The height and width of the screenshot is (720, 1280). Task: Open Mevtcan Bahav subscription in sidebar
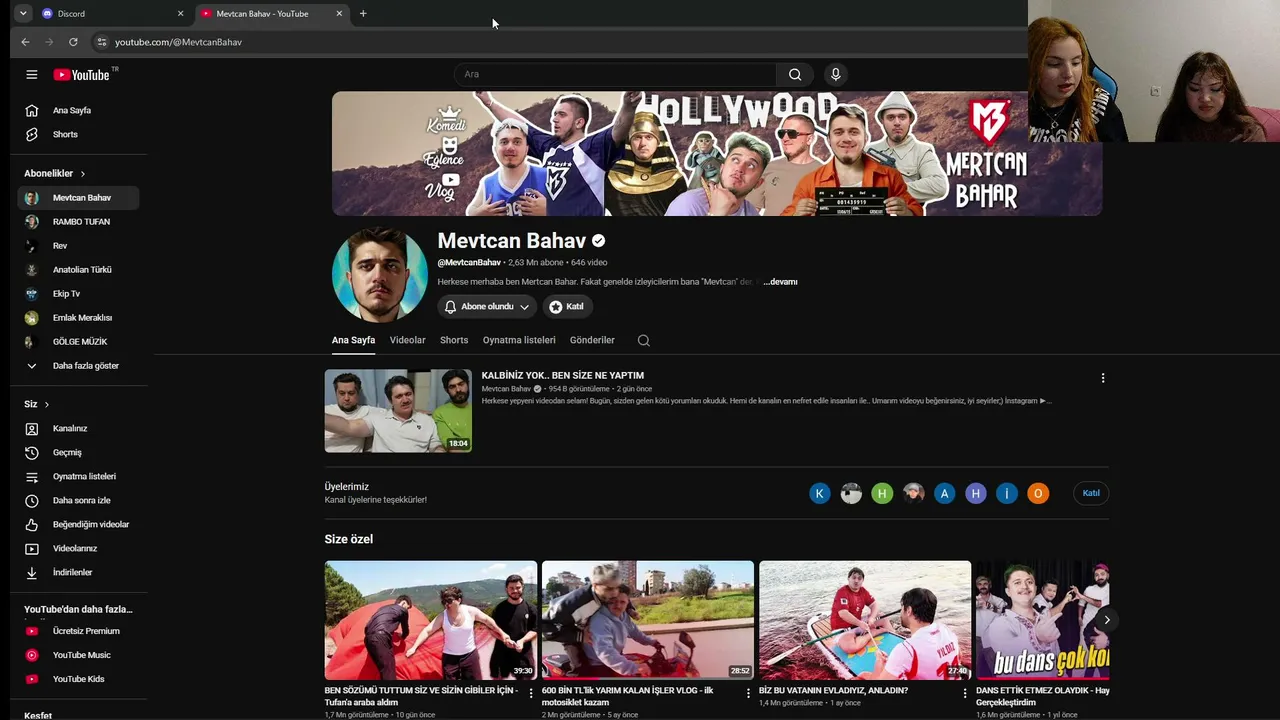[x=78, y=198]
